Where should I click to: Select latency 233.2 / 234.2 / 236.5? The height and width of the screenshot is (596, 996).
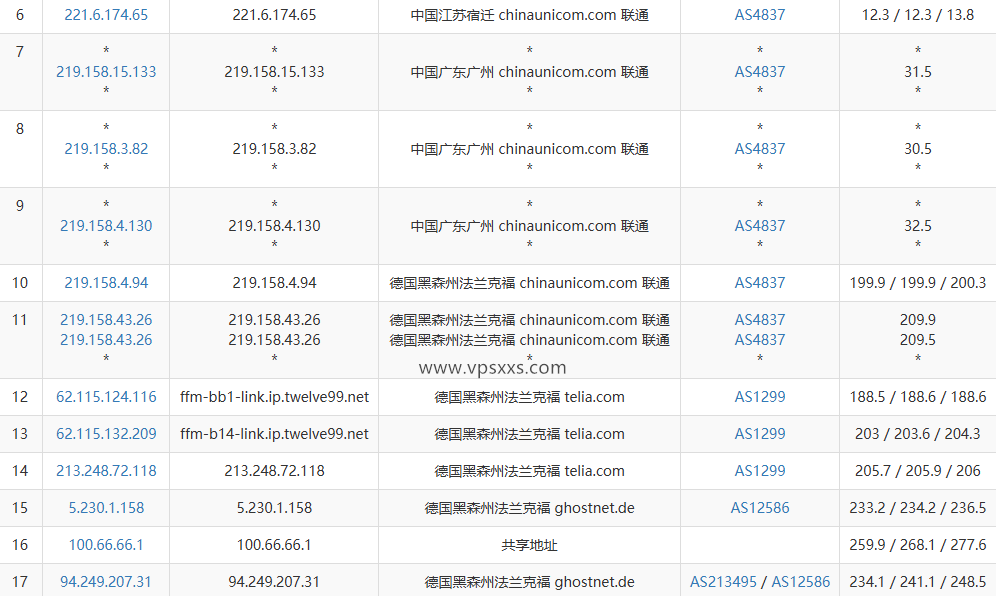tap(918, 508)
